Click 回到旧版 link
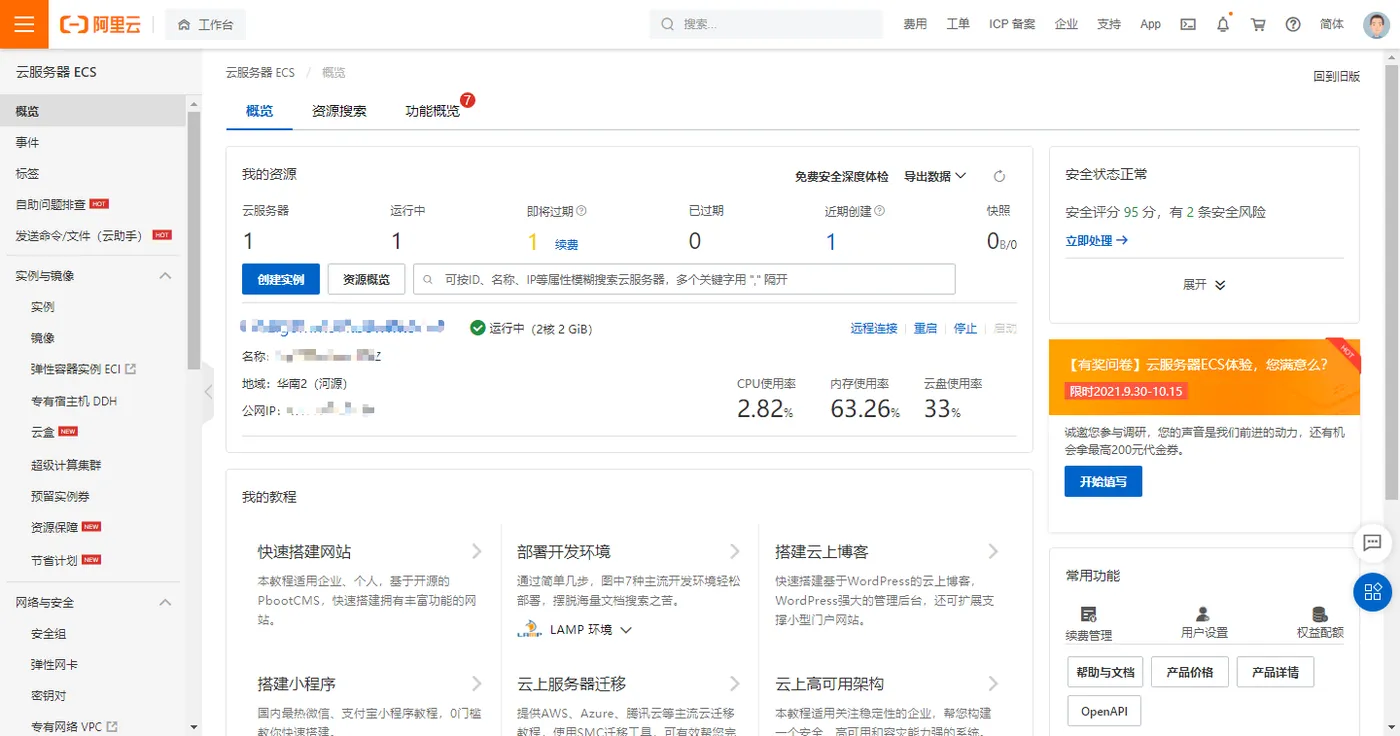This screenshot has height=736, width=1400. click(x=1336, y=76)
